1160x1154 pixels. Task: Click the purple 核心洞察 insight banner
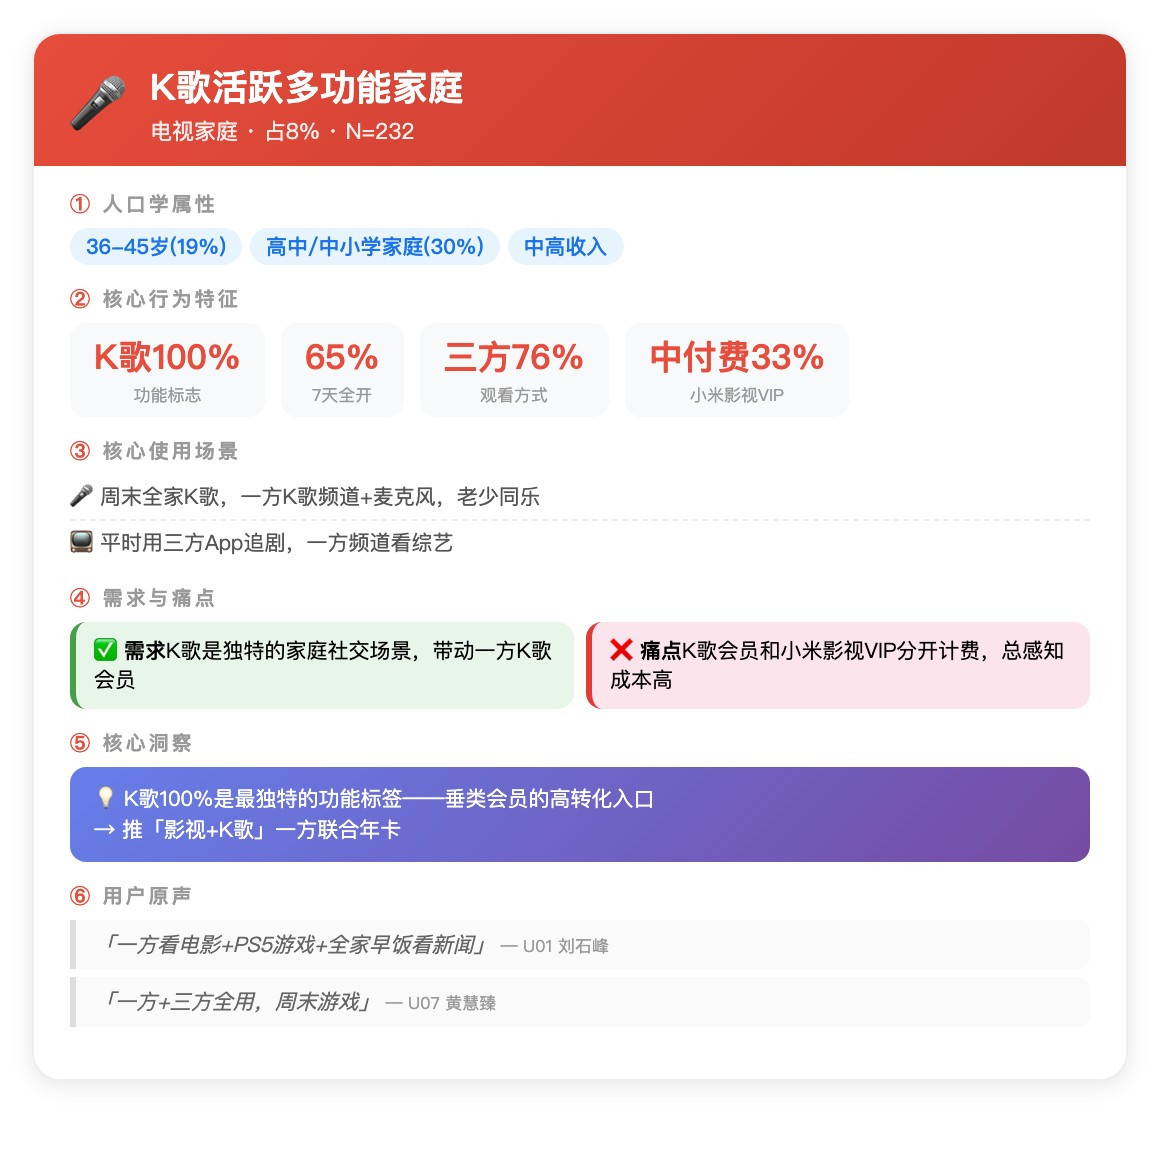pyautogui.click(x=580, y=814)
